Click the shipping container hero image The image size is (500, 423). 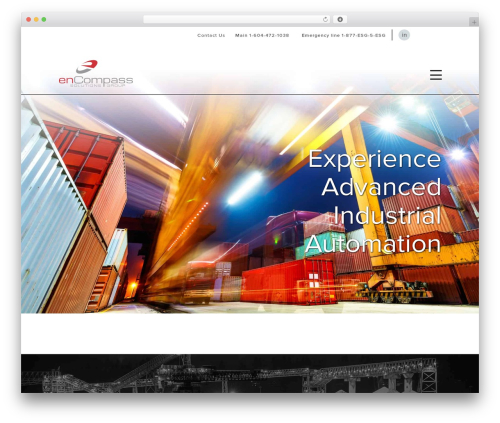[250, 204]
